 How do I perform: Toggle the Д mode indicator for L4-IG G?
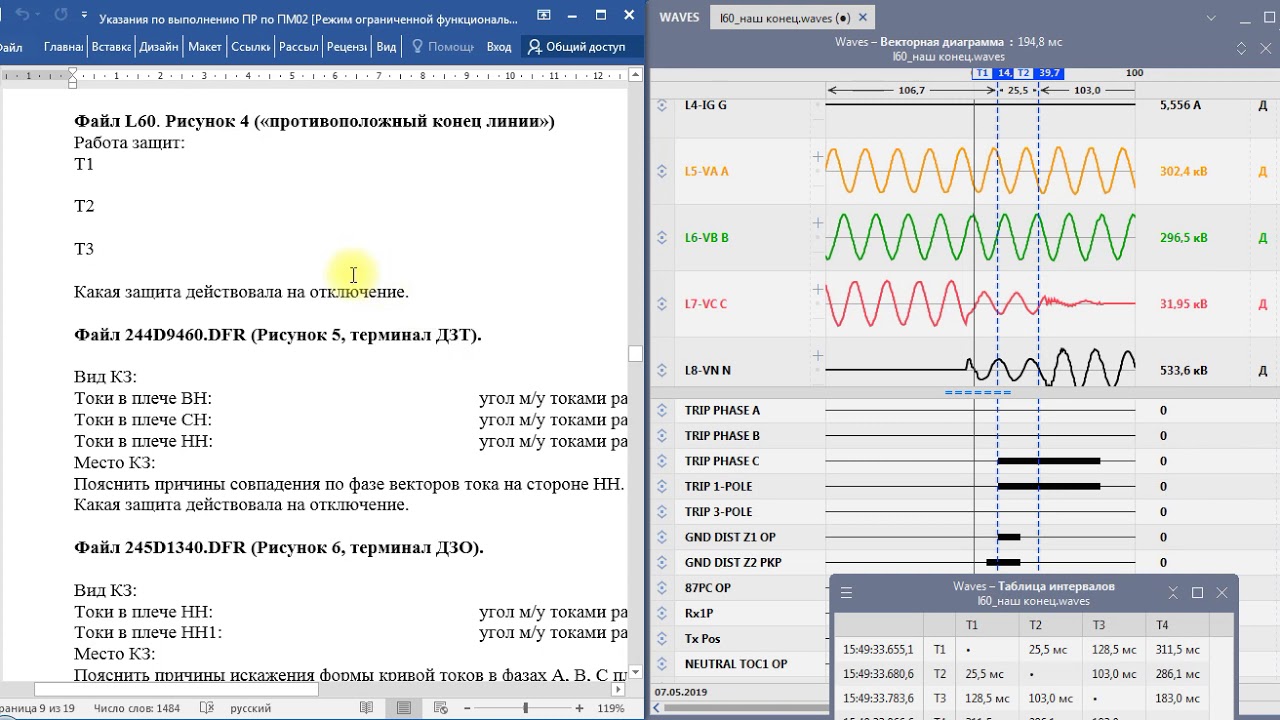(x=1262, y=105)
